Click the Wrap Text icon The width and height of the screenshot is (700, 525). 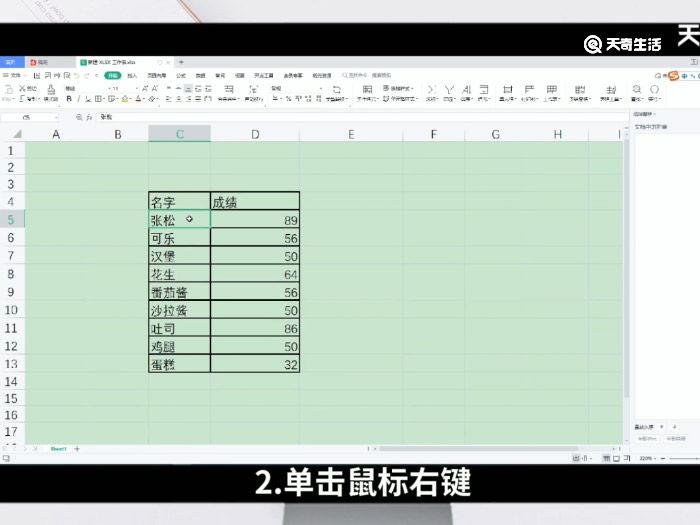pos(254,90)
